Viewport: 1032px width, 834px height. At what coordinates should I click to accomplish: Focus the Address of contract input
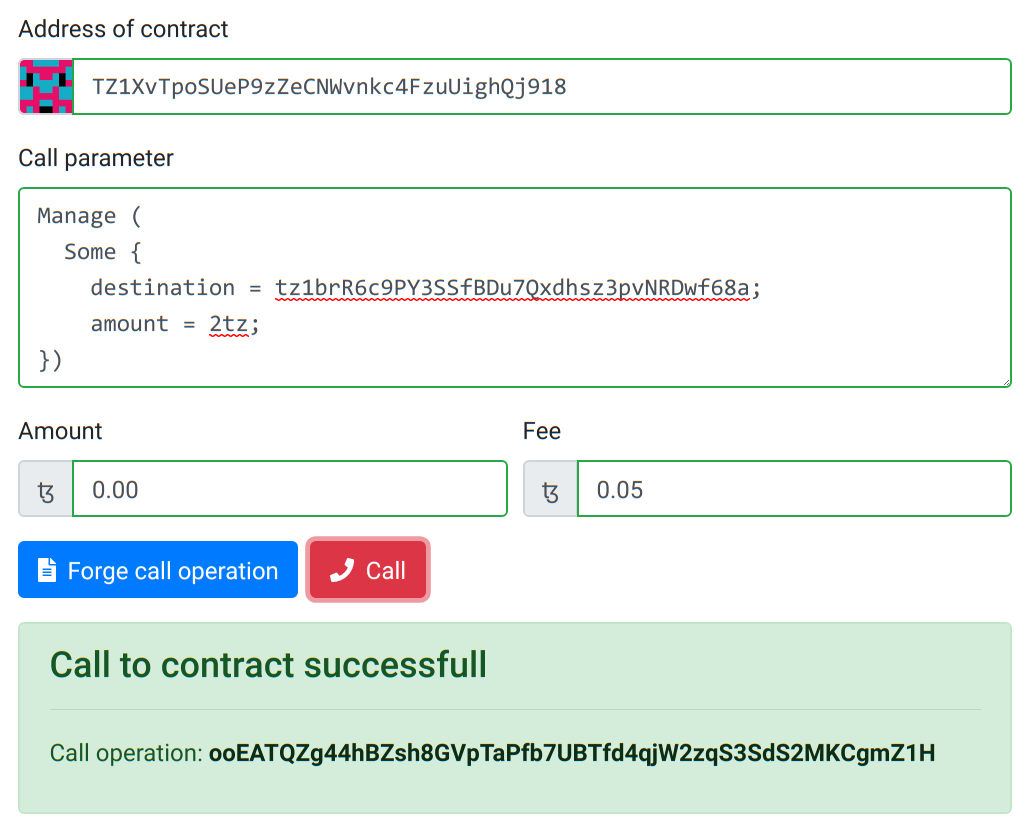coord(540,87)
